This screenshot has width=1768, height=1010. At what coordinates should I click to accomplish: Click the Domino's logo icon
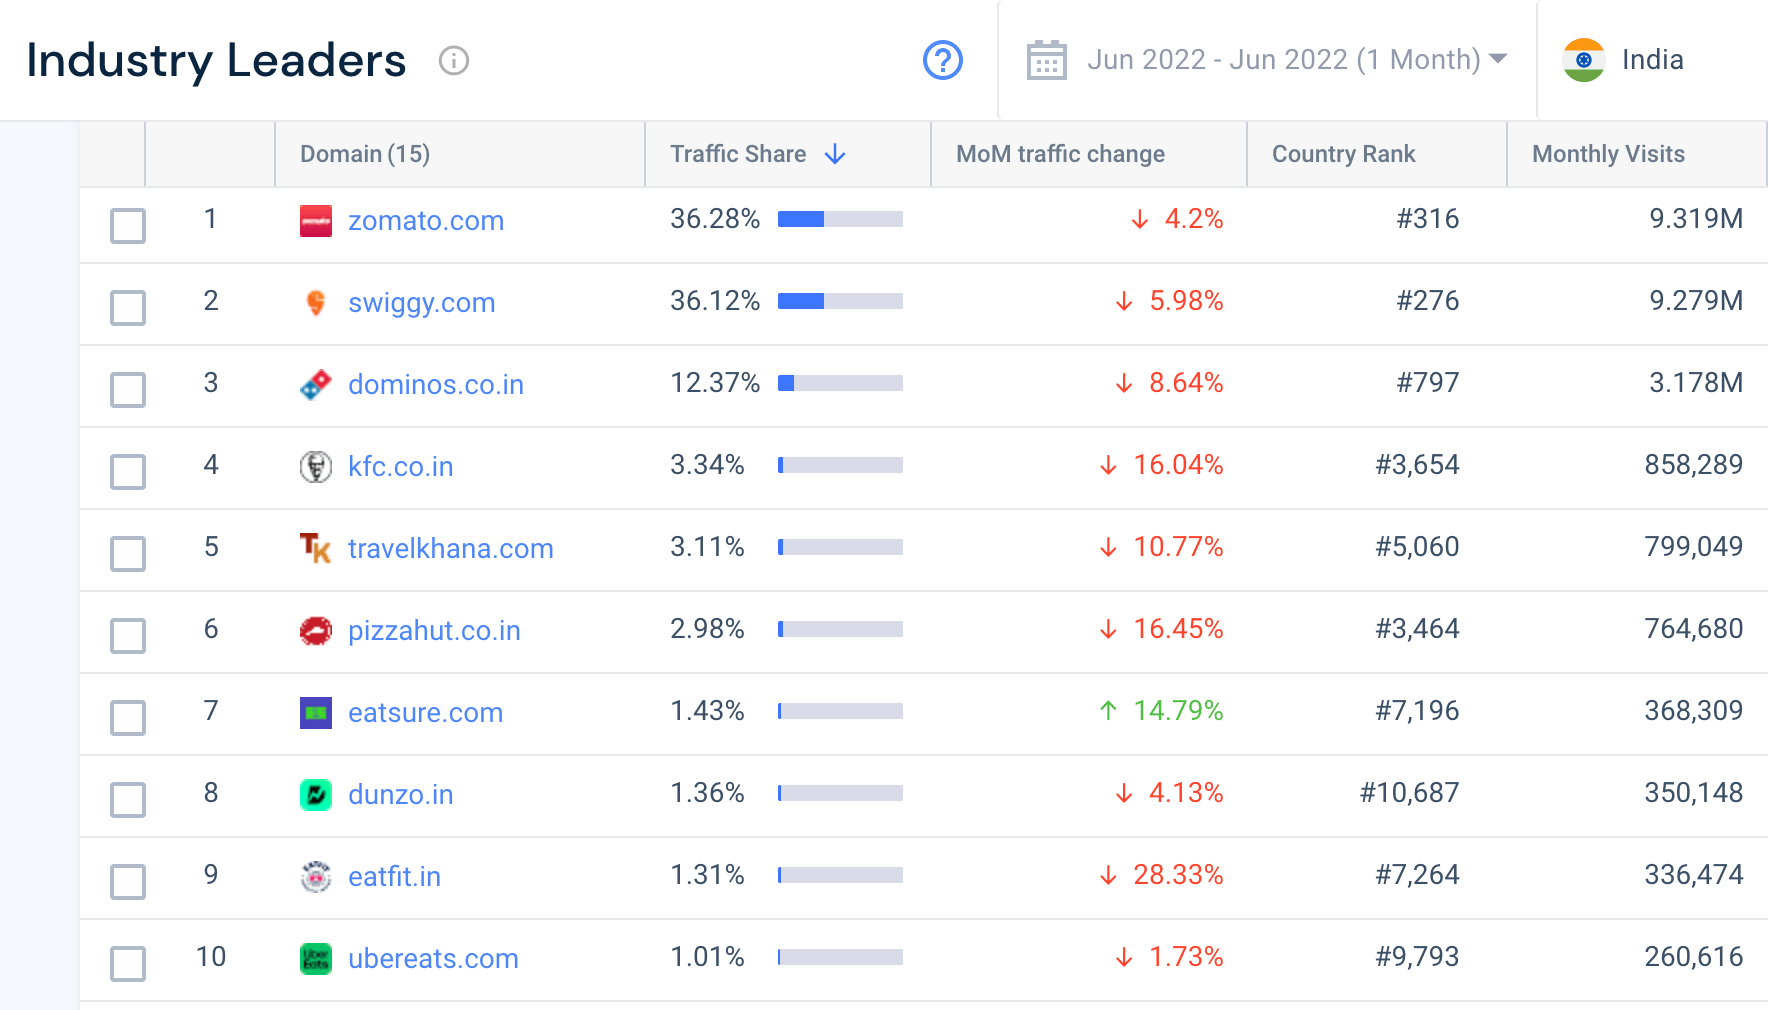click(x=314, y=384)
